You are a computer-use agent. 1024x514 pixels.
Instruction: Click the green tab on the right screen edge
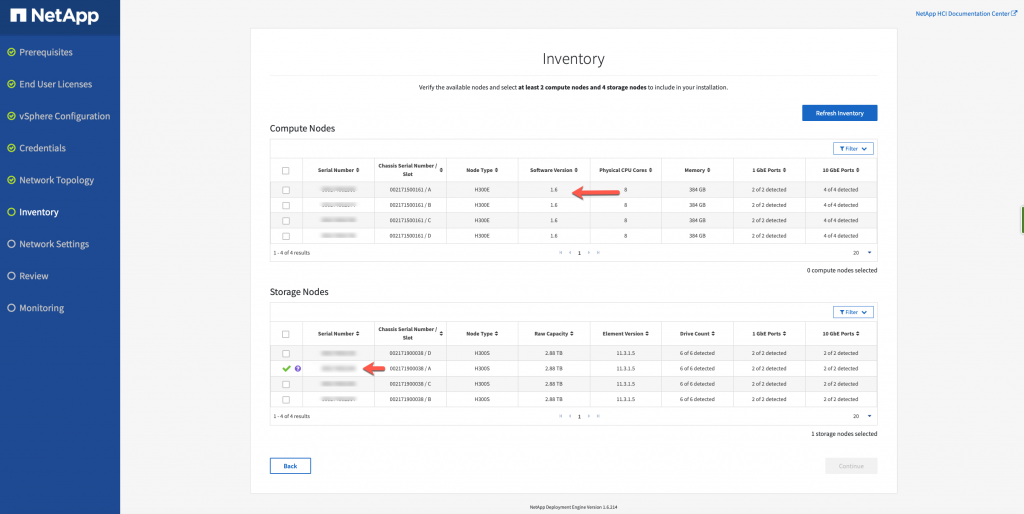coord(1022,219)
